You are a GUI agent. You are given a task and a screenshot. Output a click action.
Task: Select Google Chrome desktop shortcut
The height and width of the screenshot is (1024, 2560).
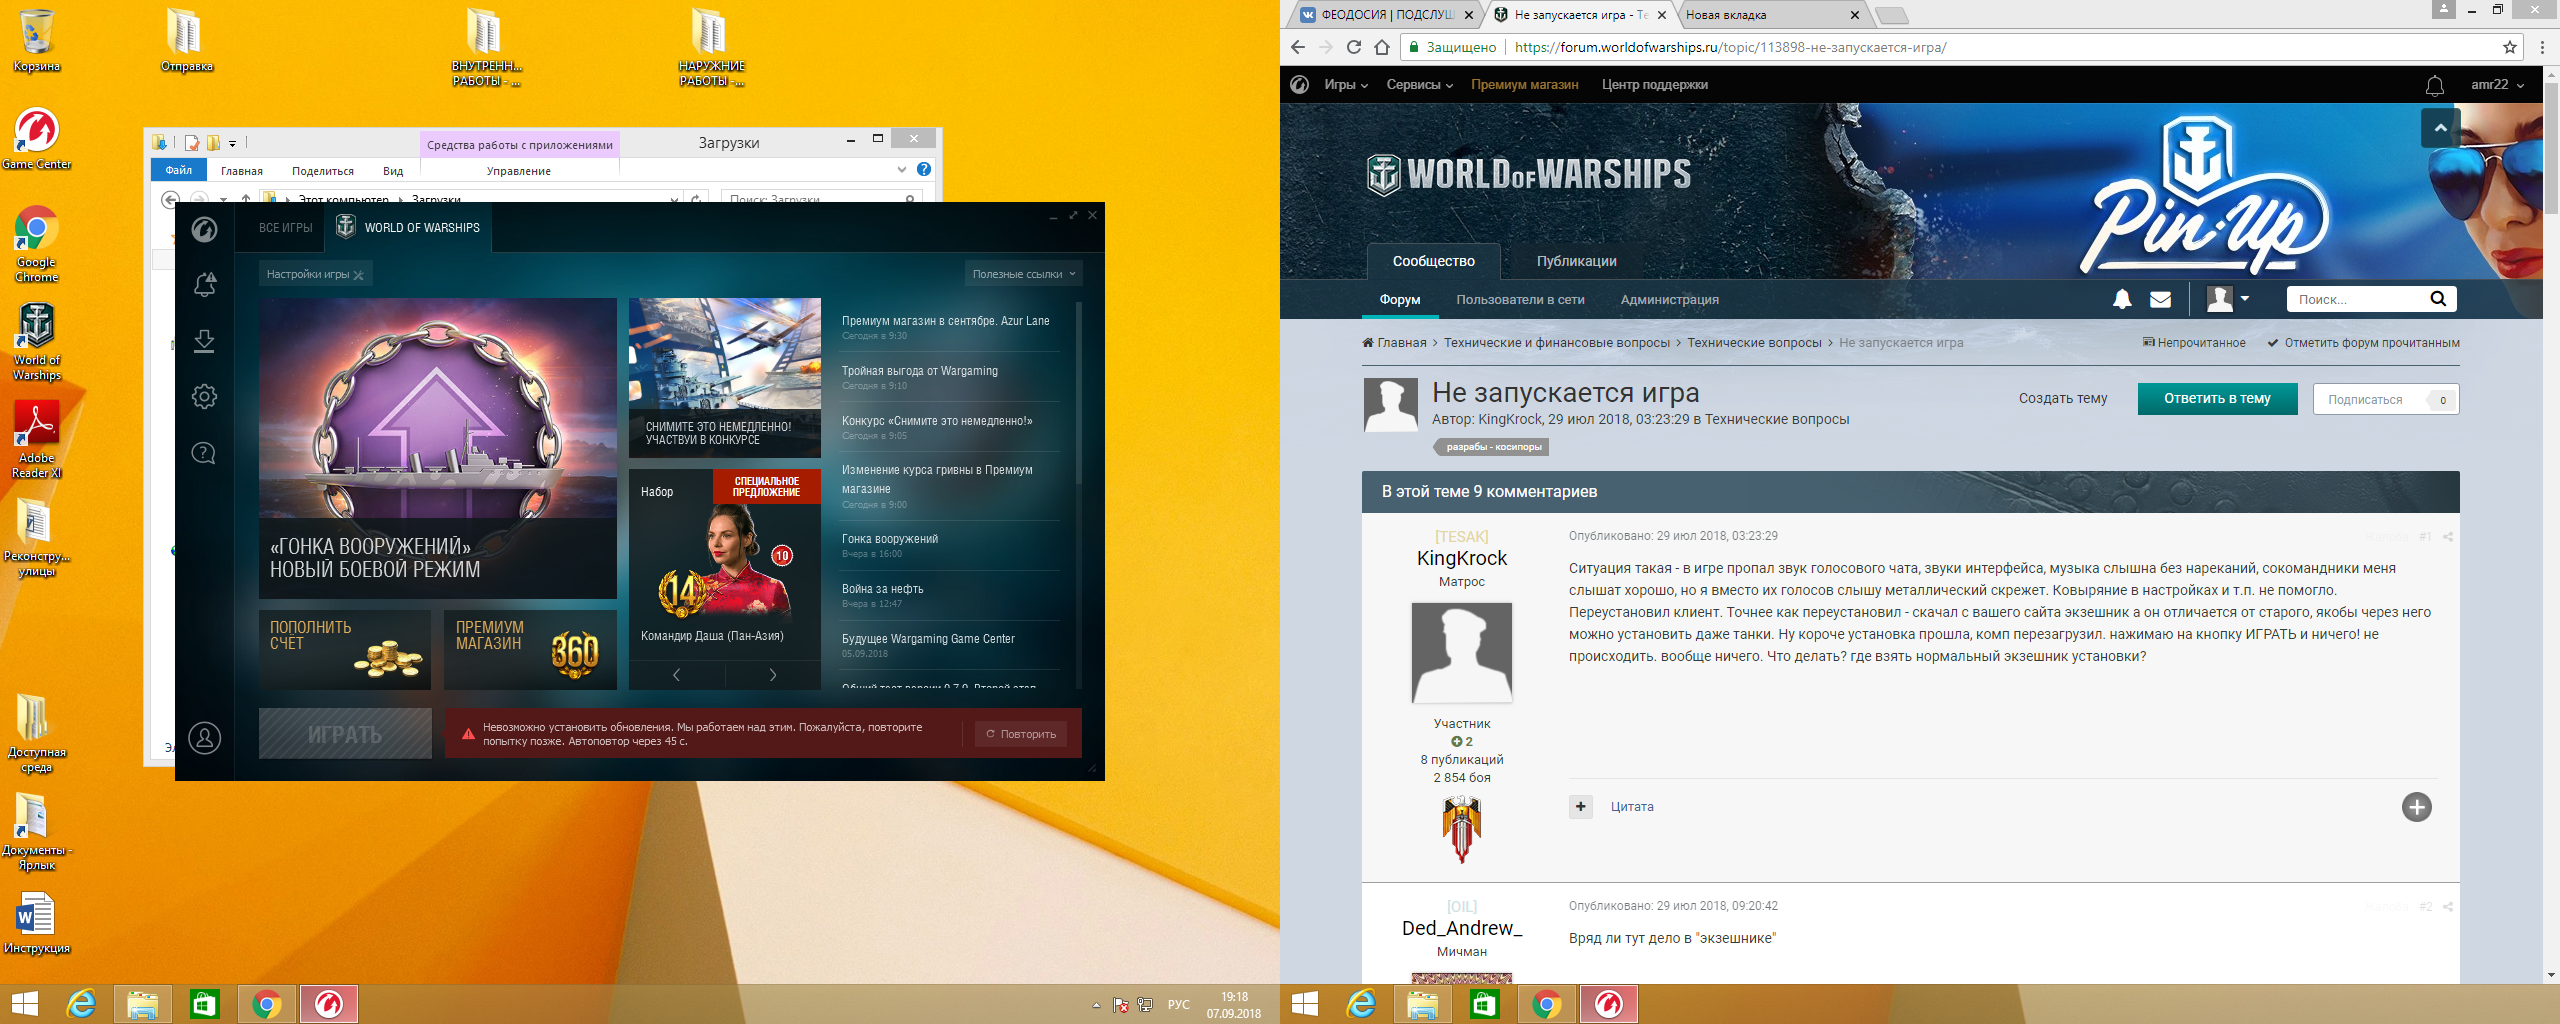click(x=37, y=244)
